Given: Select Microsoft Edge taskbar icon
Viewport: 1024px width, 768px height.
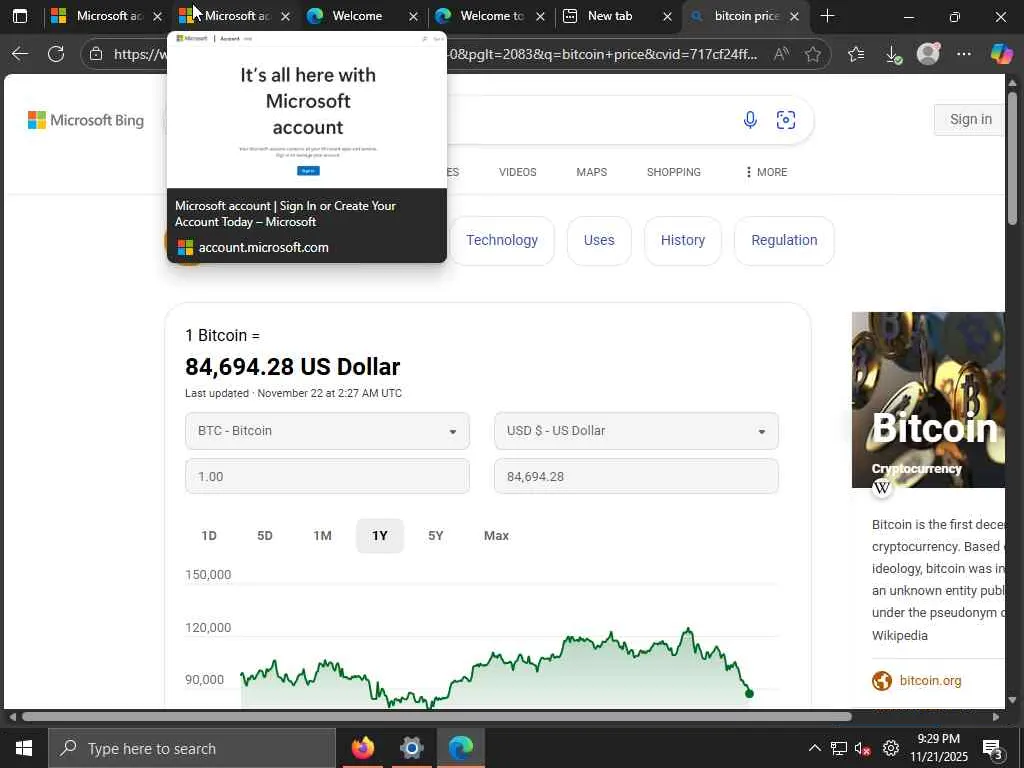Looking at the screenshot, I should (x=460, y=748).
